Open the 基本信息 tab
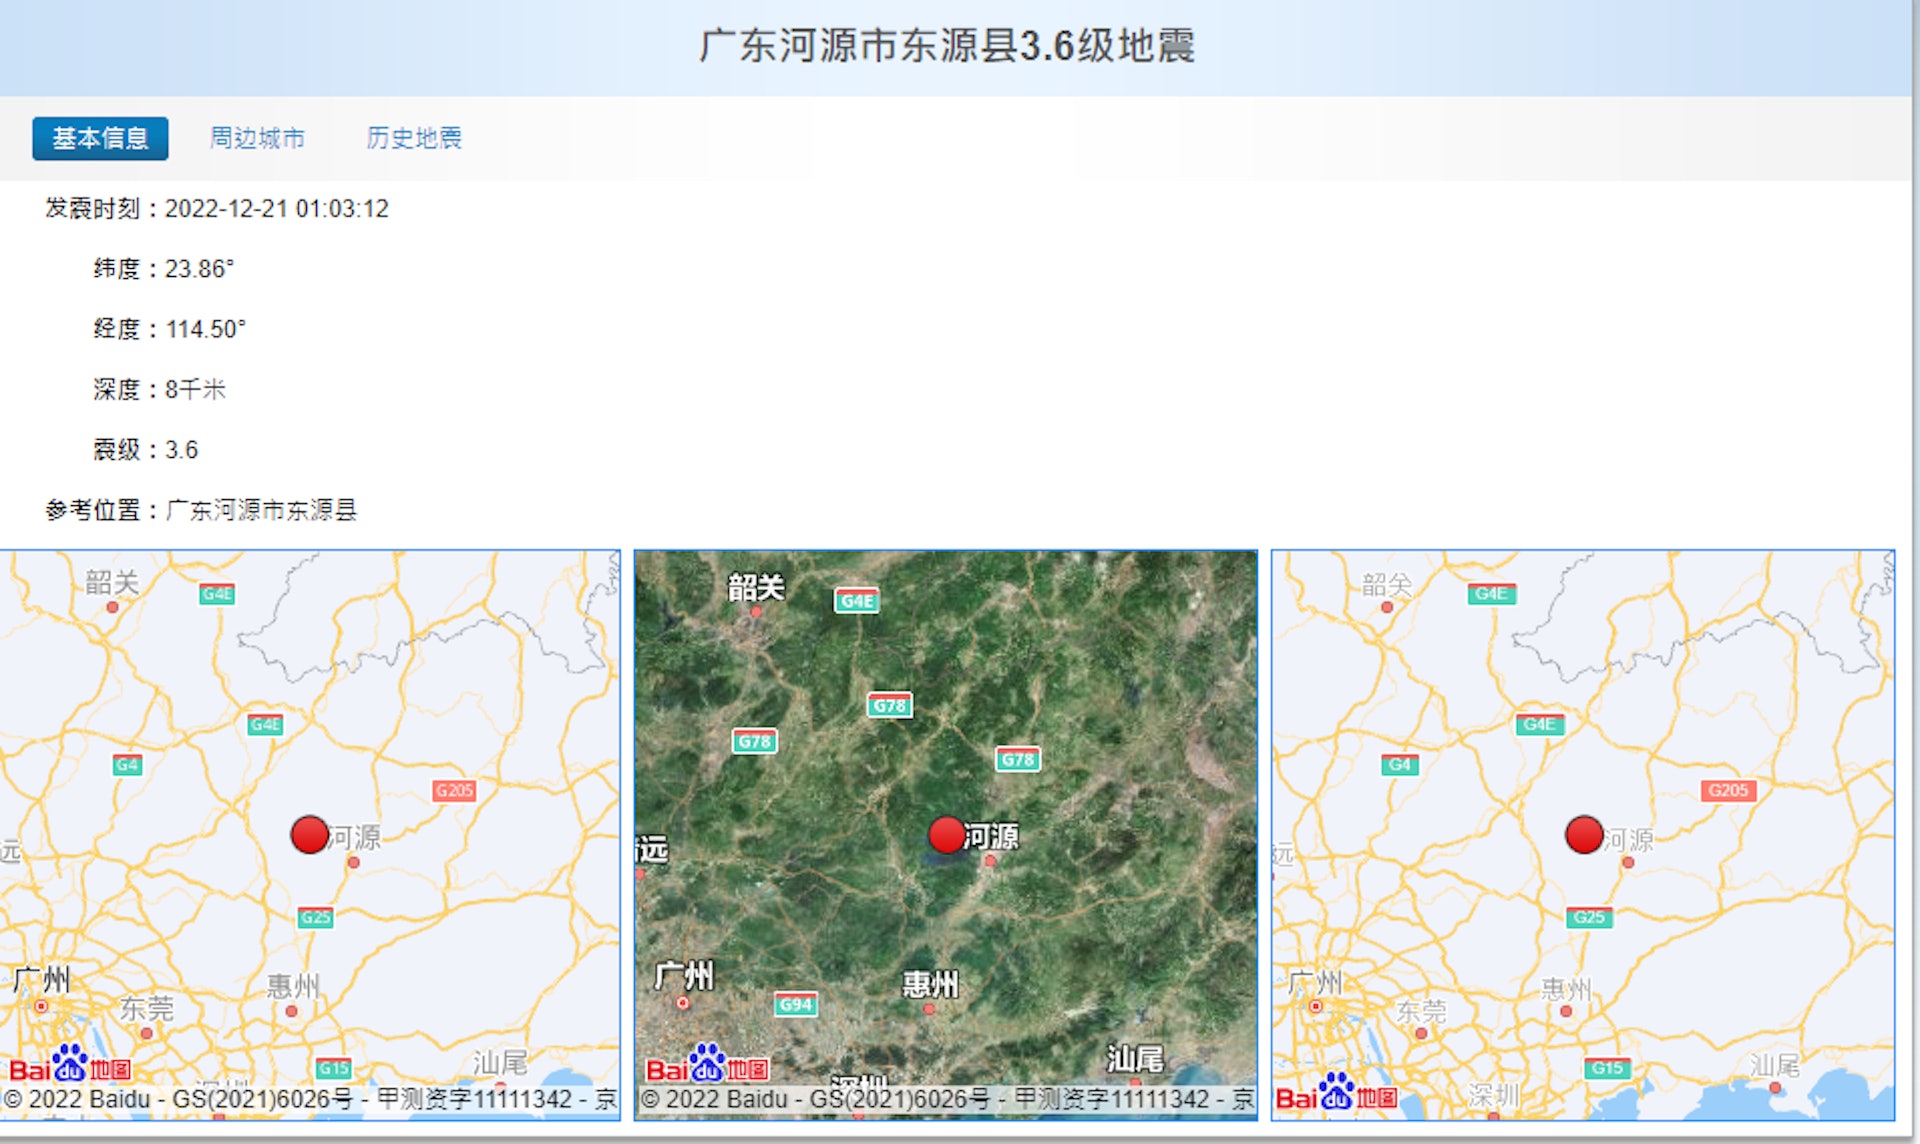The height and width of the screenshot is (1144, 1920). click(100, 138)
